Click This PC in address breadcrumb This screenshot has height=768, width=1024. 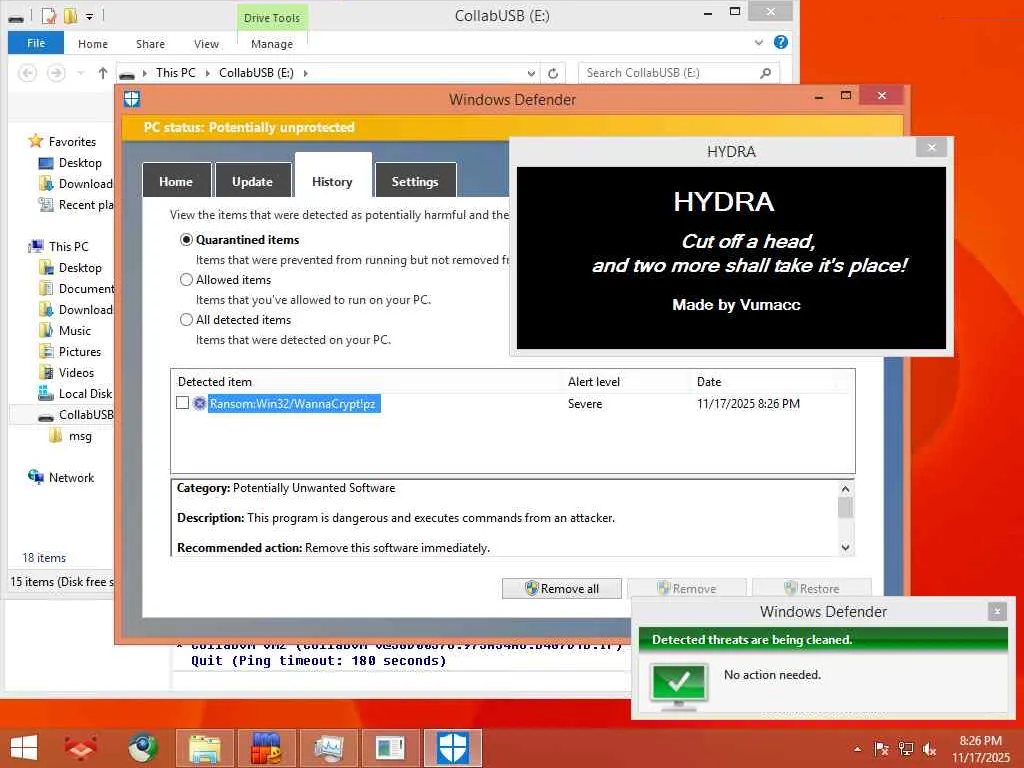click(176, 72)
